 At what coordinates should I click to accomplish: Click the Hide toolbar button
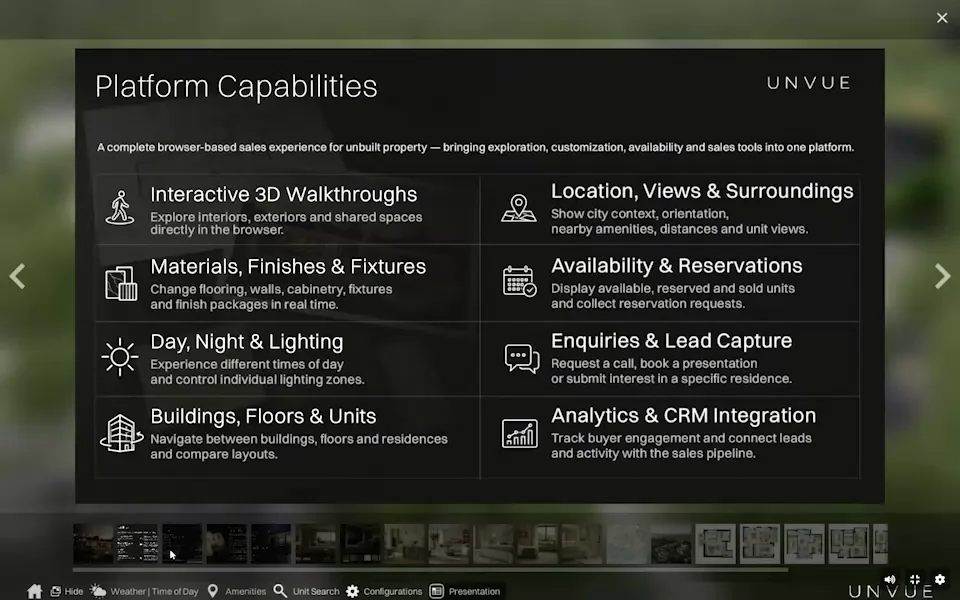click(66, 591)
